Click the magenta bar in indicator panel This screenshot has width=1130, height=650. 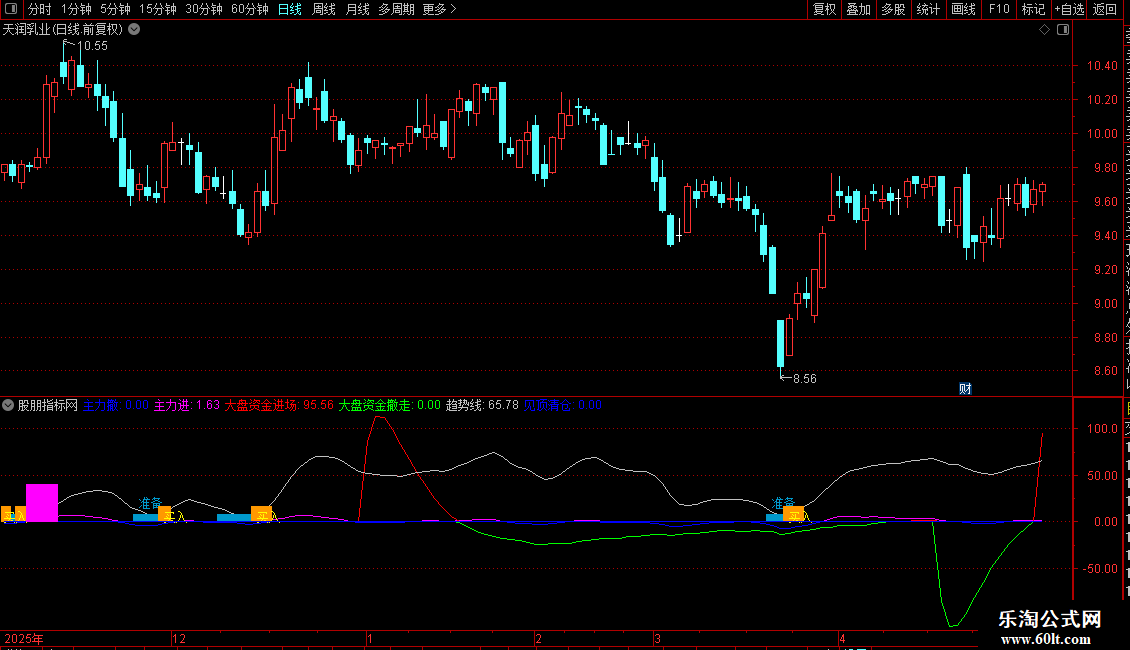[x=42, y=503]
